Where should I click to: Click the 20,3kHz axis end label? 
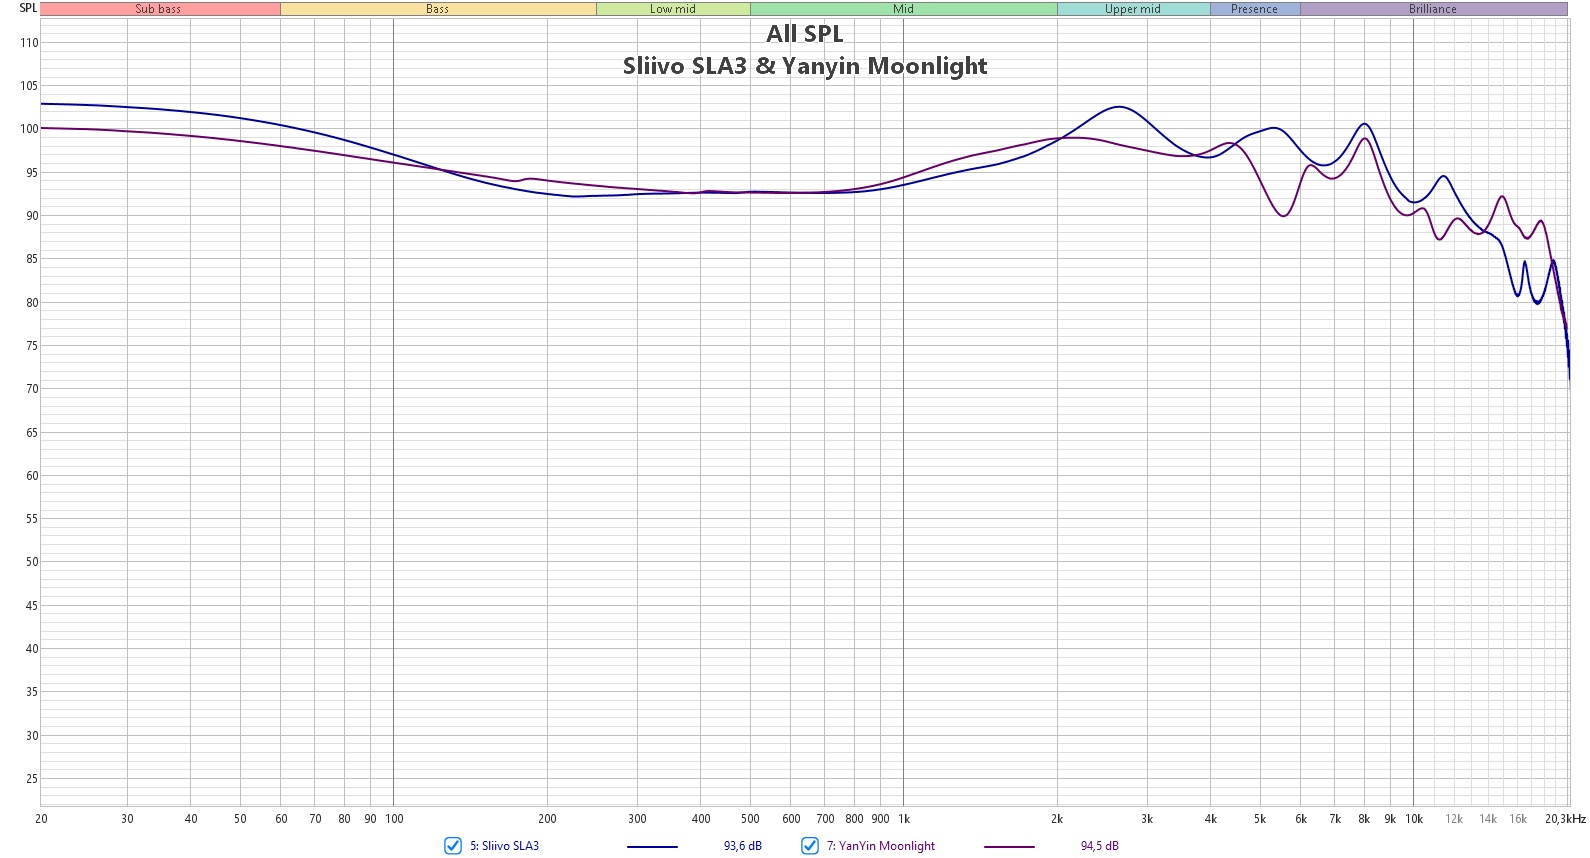[1565, 819]
